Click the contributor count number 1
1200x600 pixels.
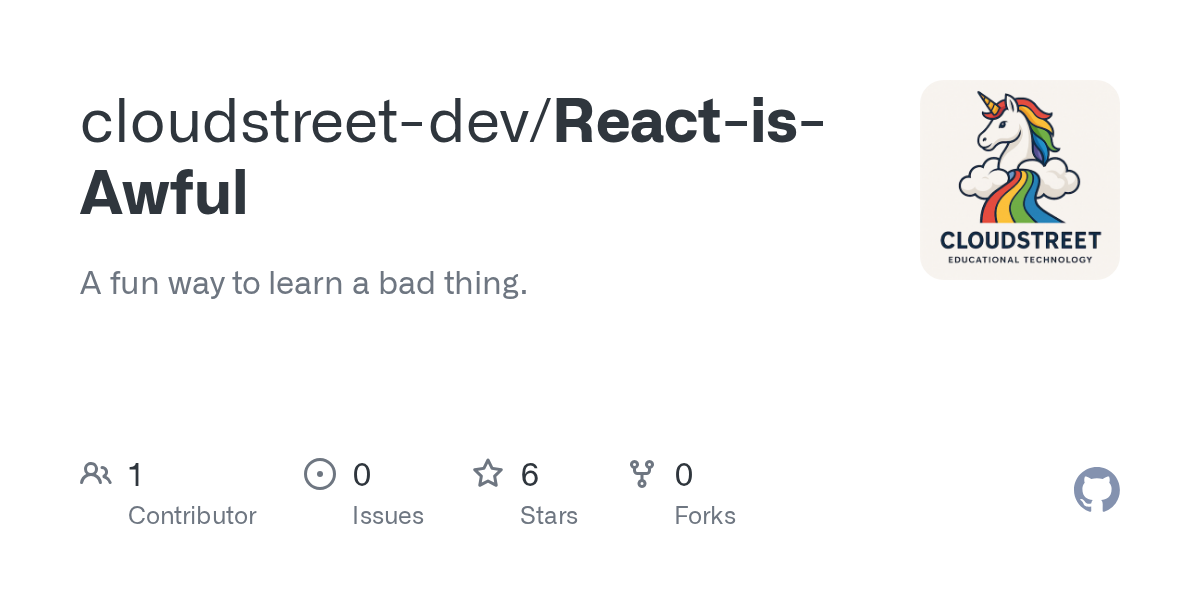click(135, 474)
